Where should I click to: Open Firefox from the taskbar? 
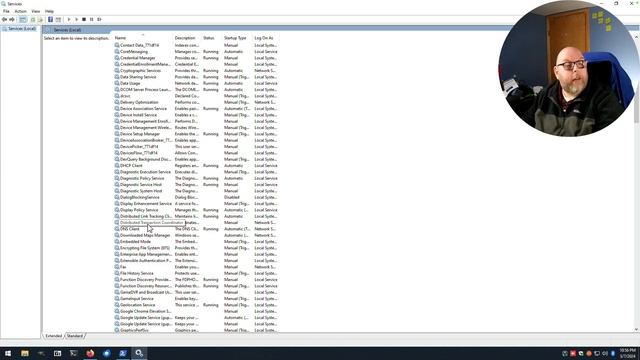click(90, 353)
